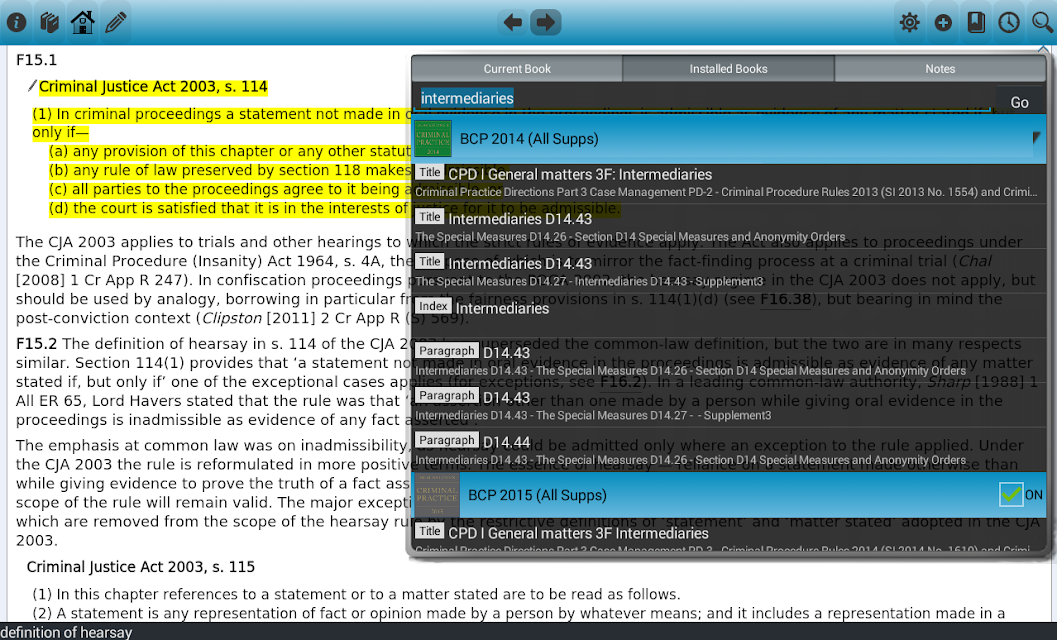The height and width of the screenshot is (640, 1057).
Task: Navigate back with the left arrow
Action: coord(512,22)
